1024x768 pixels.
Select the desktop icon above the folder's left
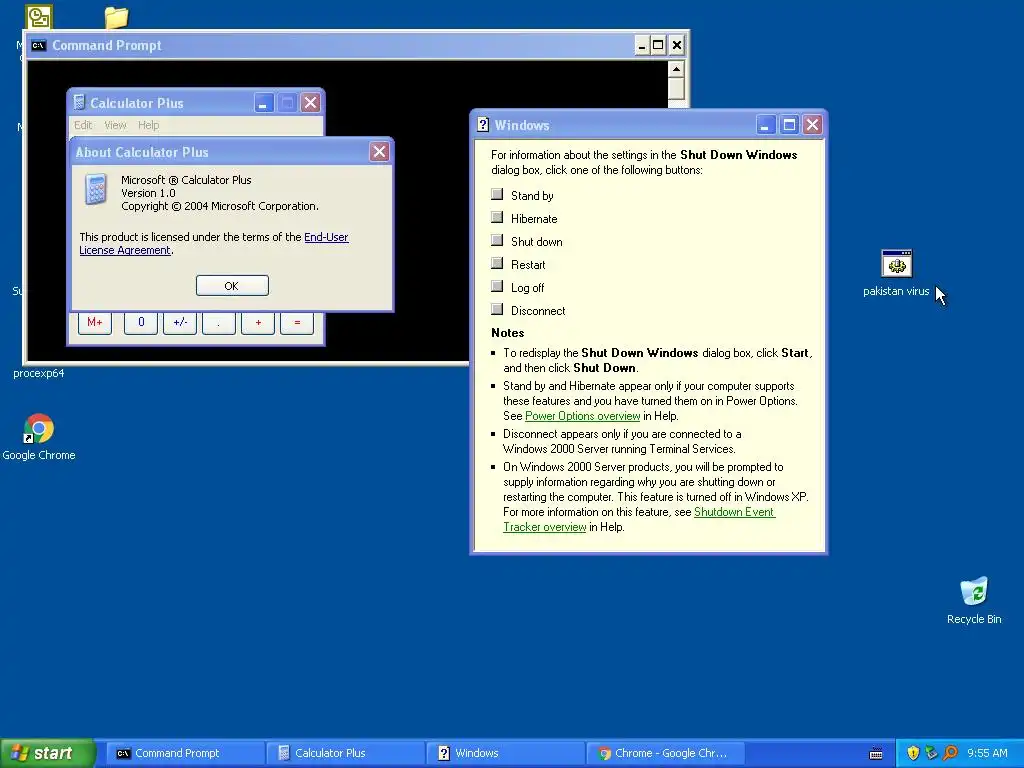coord(39,17)
